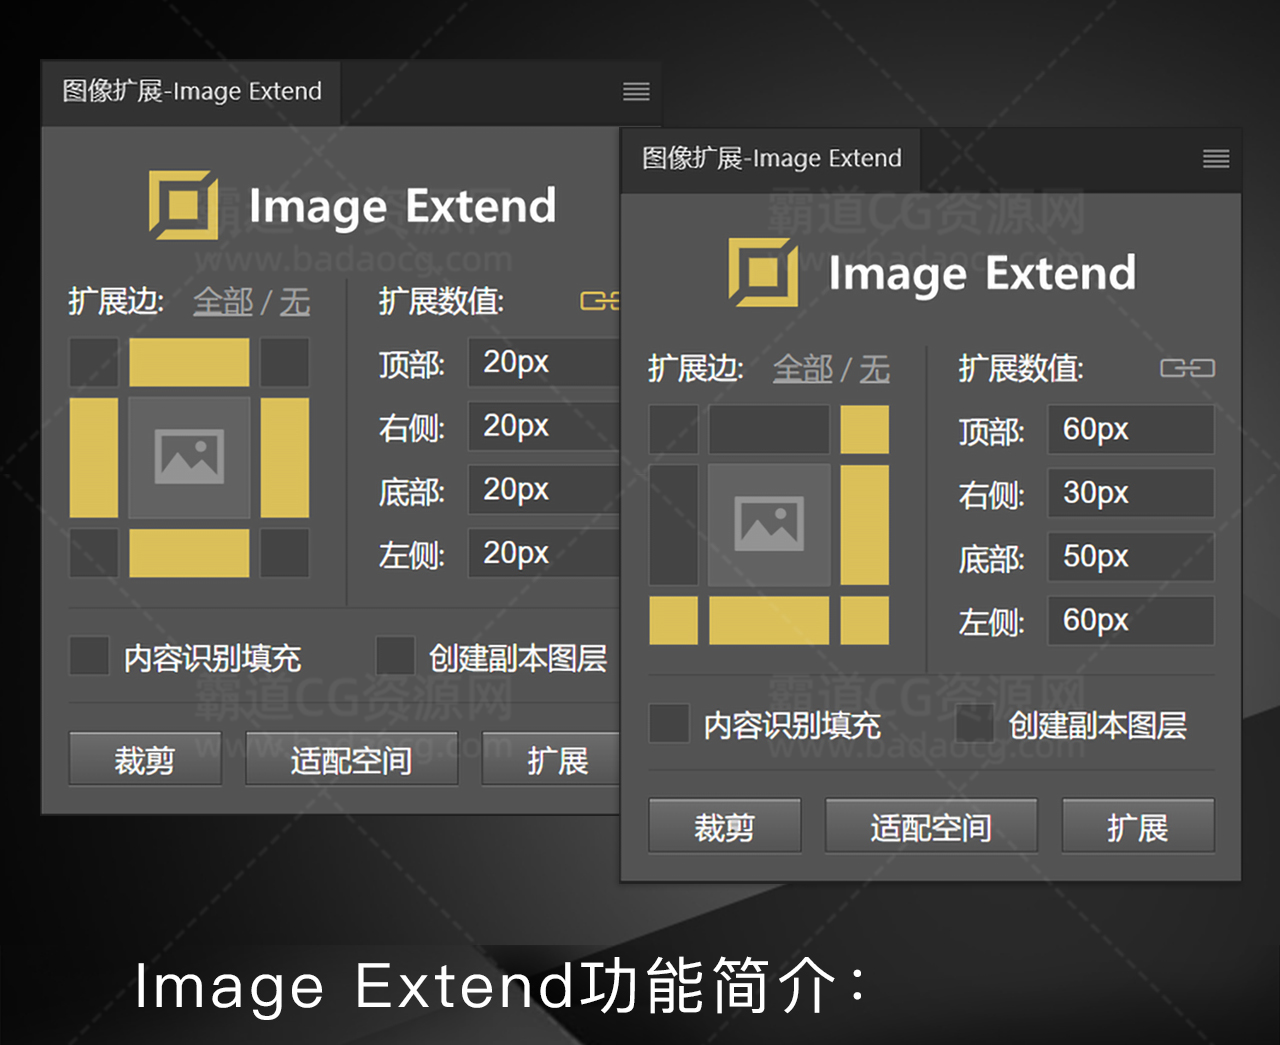Click image placeholder icon in the front panel grid

tap(769, 525)
